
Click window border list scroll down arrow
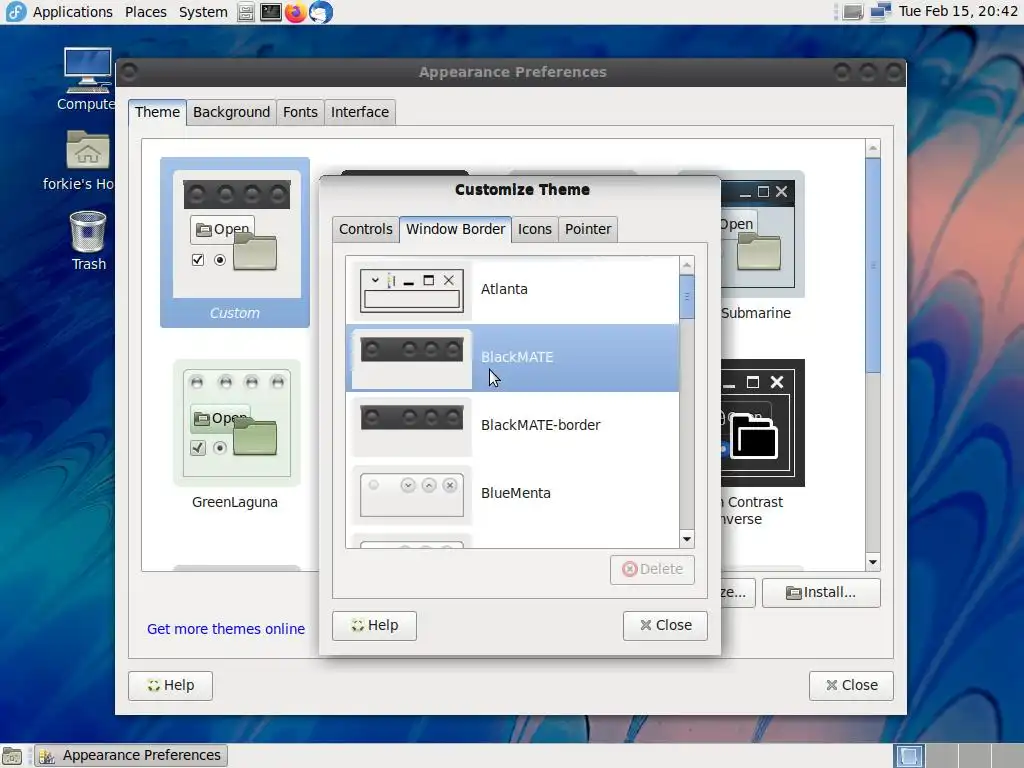tap(686, 539)
